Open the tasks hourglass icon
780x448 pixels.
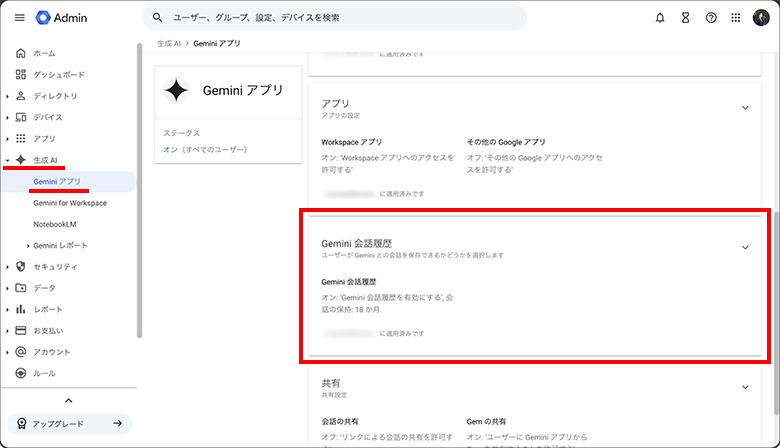click(x=685, y=18)
